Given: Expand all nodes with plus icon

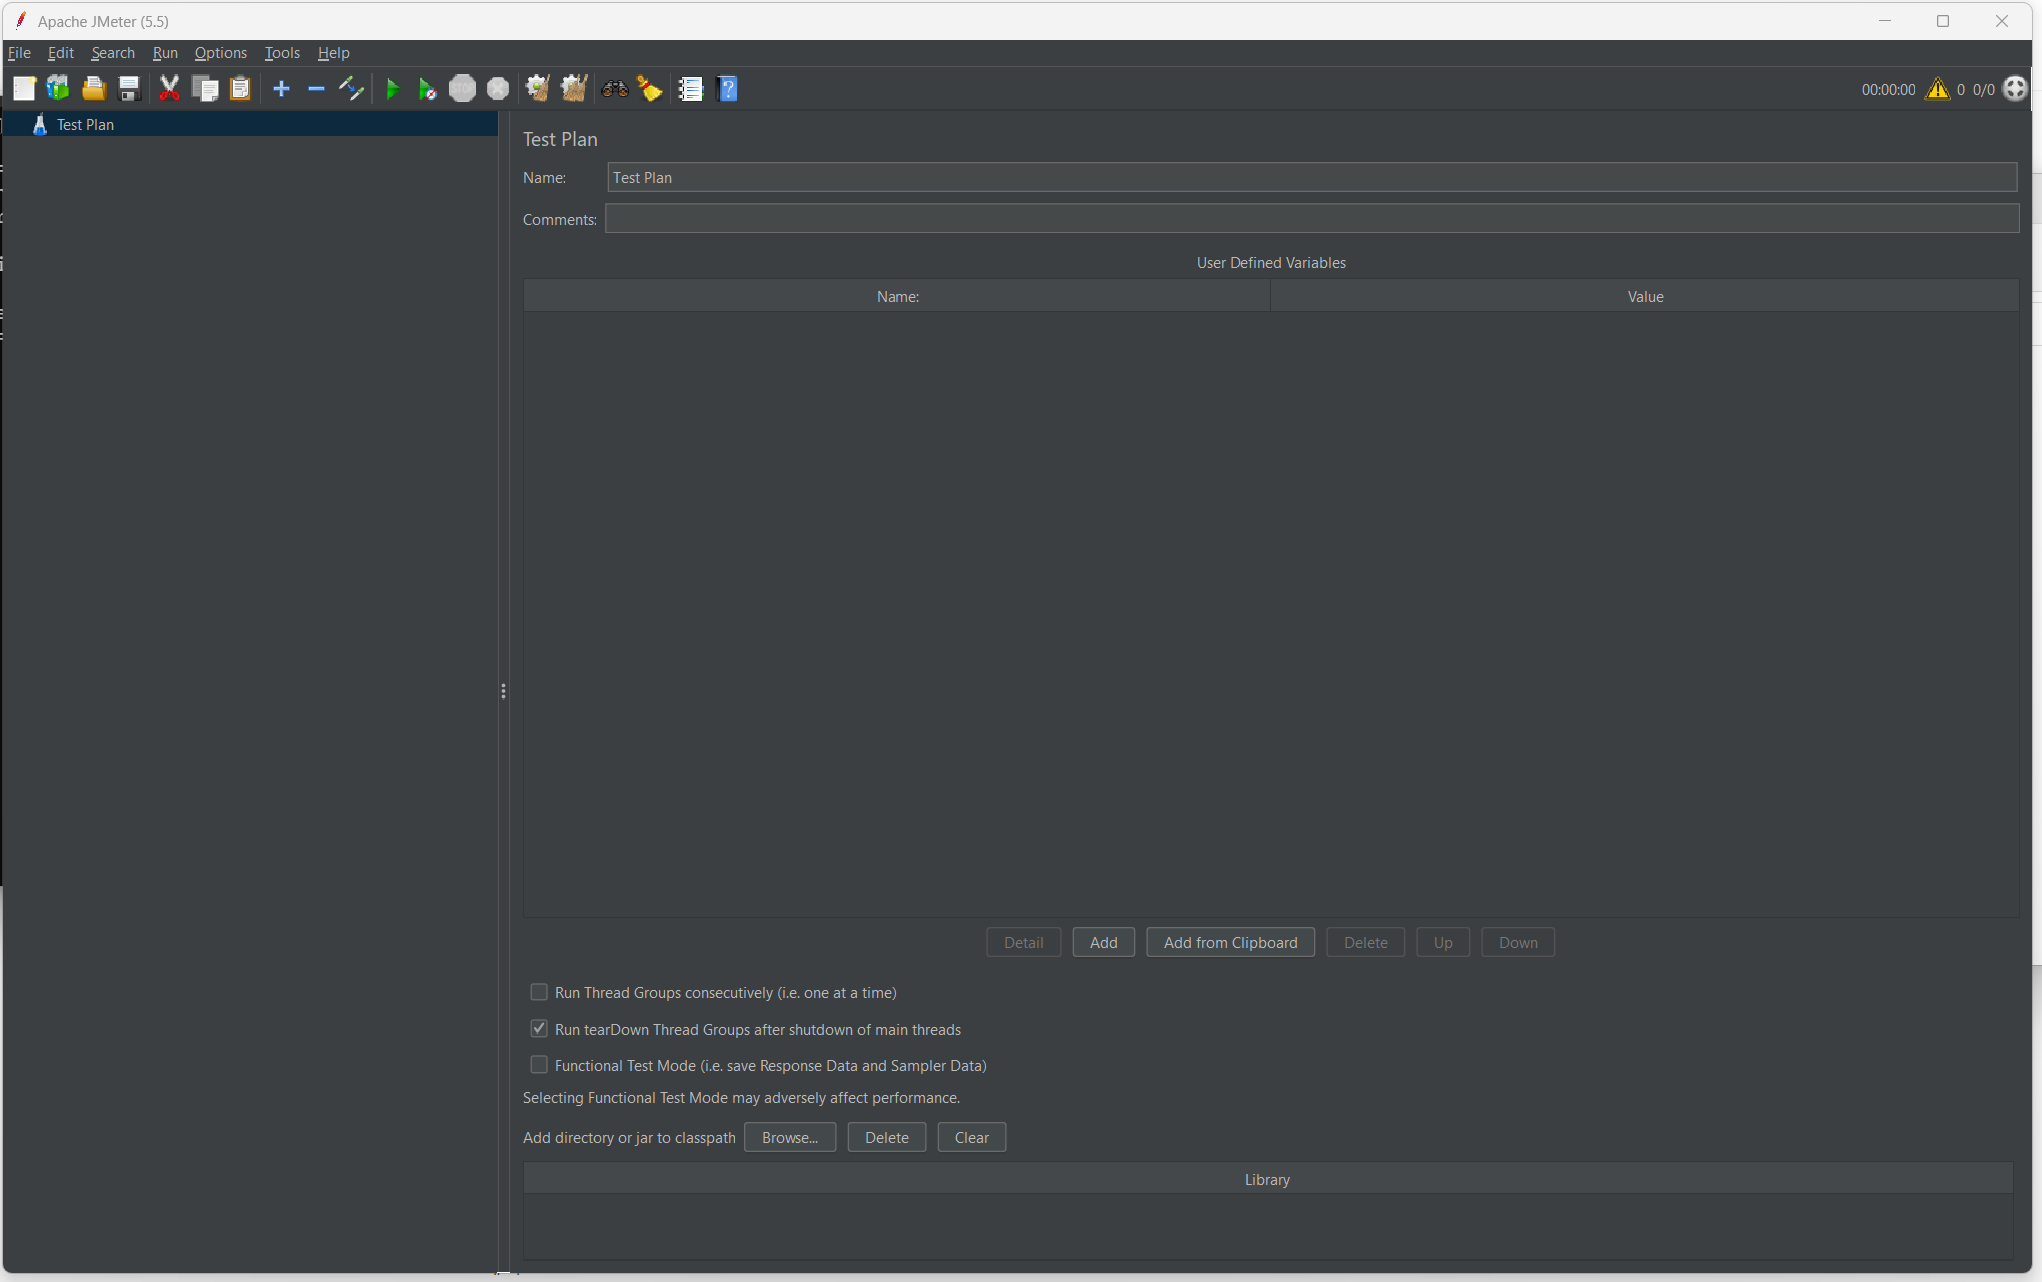Looking at the screenshot, I should pyautogui.click(x=281, y=89).
